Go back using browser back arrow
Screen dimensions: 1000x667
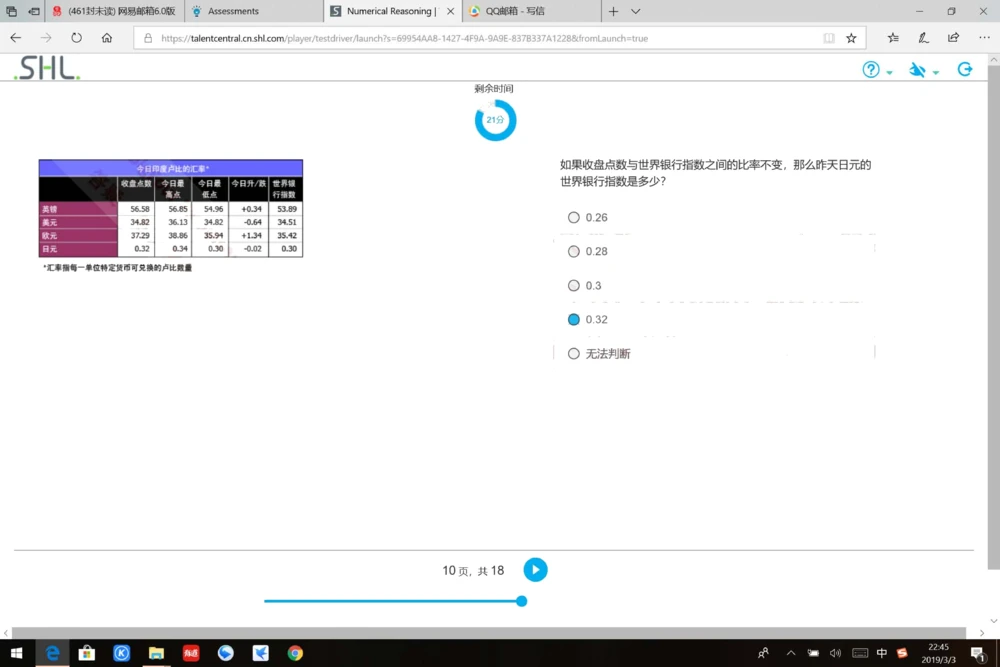click(x=15, y=38)
